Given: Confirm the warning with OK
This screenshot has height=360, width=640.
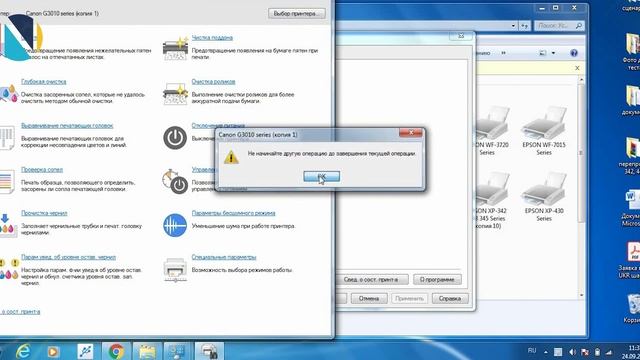Looking at the screenshot, I should pyautogui.click(x=322, y=176).
